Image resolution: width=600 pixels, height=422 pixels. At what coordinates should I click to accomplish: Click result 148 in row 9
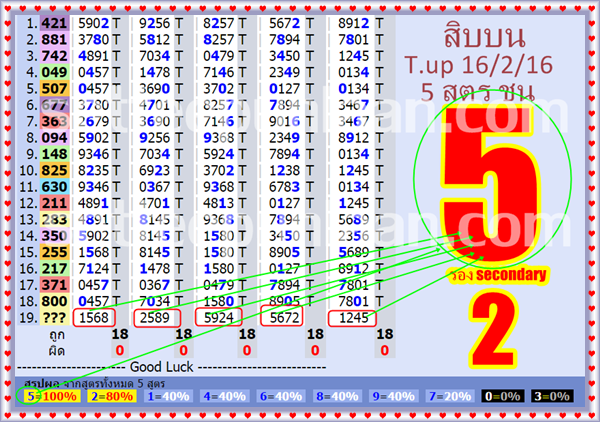pyautogui.click(x=54, y=154)
